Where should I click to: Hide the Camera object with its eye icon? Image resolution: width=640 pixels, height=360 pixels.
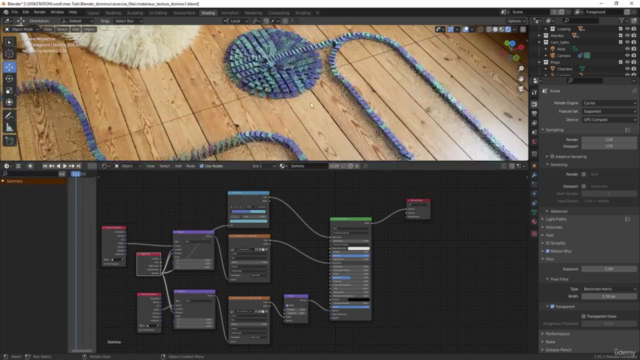click(x=627, y=56)
